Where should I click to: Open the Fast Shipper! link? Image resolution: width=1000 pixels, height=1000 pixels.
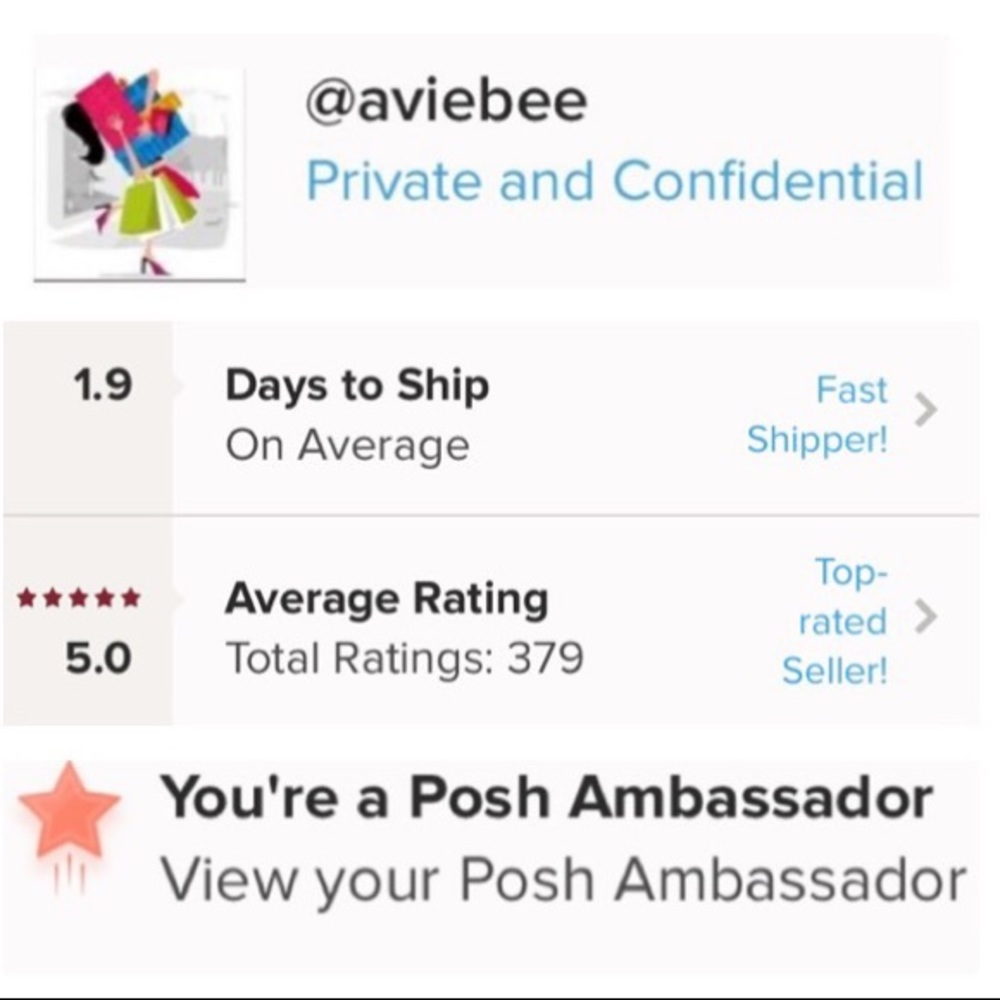(x=818, y=415)
